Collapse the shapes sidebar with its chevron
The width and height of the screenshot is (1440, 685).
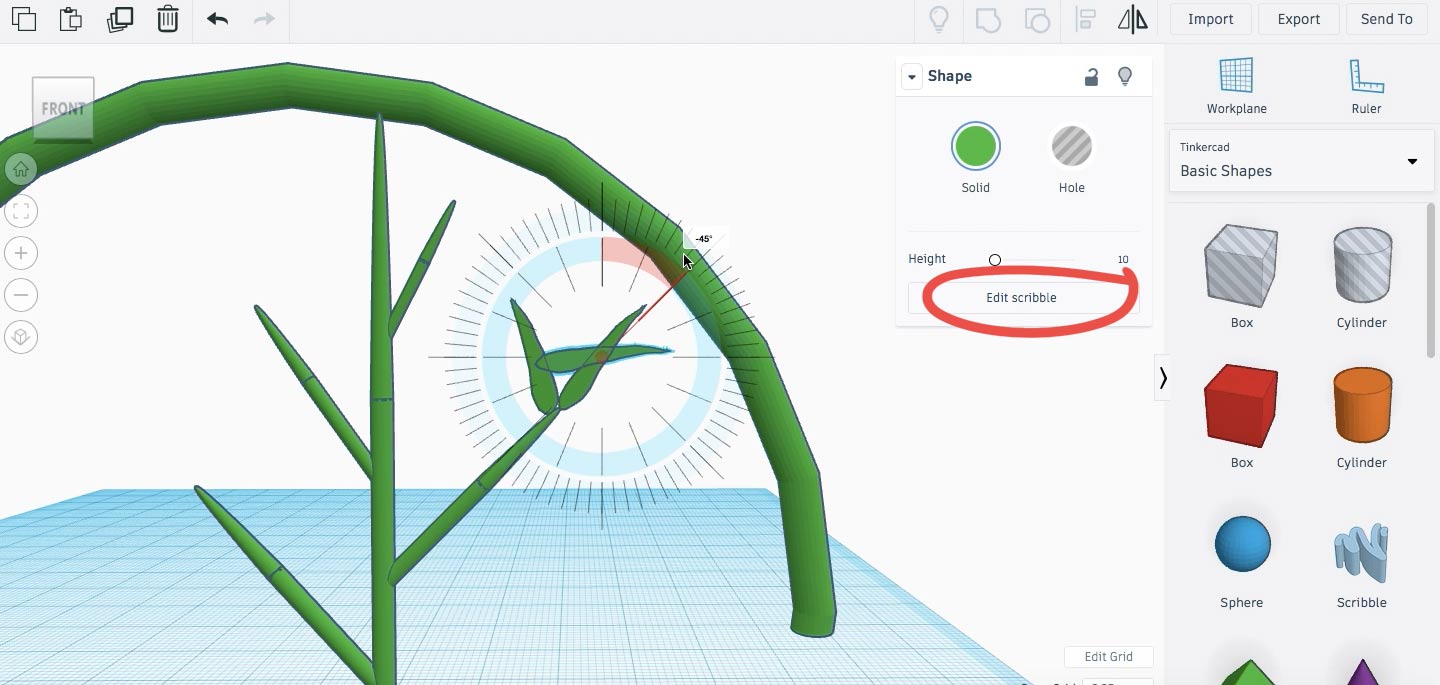click(1162, 378)
